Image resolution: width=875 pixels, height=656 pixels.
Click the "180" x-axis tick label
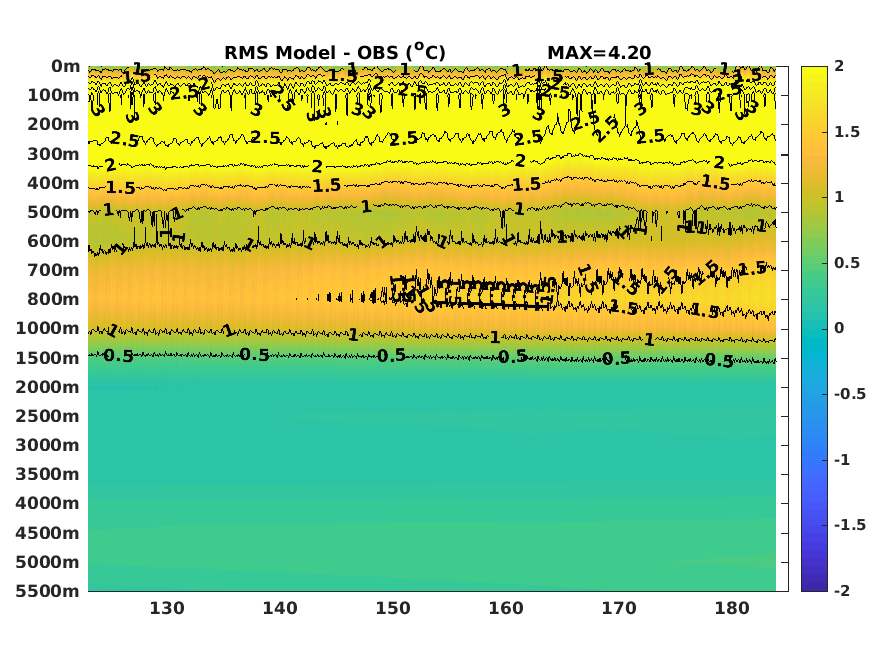(732, 608)
